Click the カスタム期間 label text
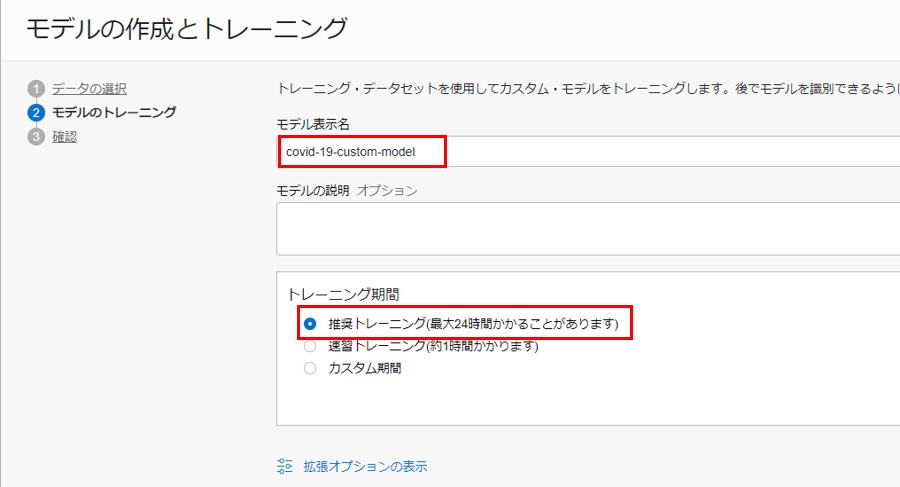 364,368
